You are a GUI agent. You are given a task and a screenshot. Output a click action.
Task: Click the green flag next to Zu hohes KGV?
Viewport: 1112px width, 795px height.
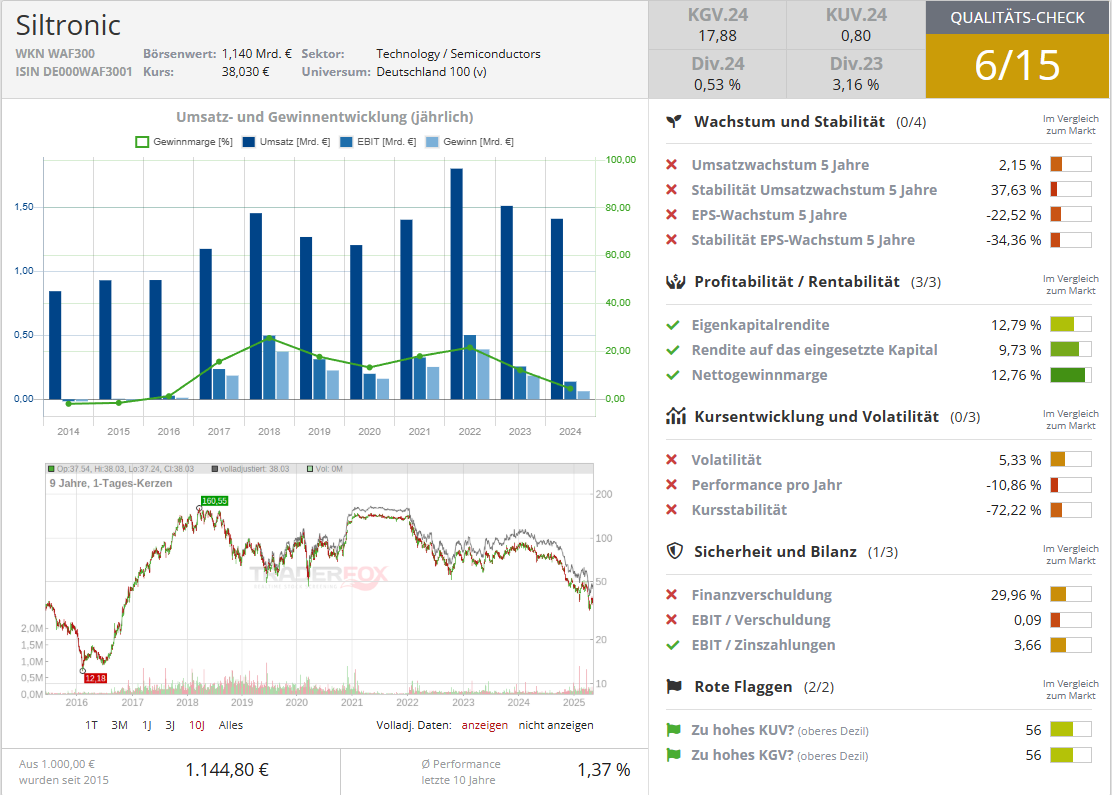pyautogui.click(x=673, y=755)
